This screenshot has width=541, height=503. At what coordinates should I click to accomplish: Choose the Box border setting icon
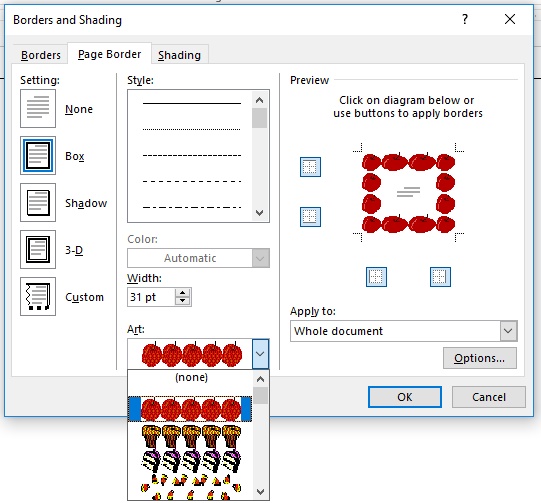coord(38,155)
